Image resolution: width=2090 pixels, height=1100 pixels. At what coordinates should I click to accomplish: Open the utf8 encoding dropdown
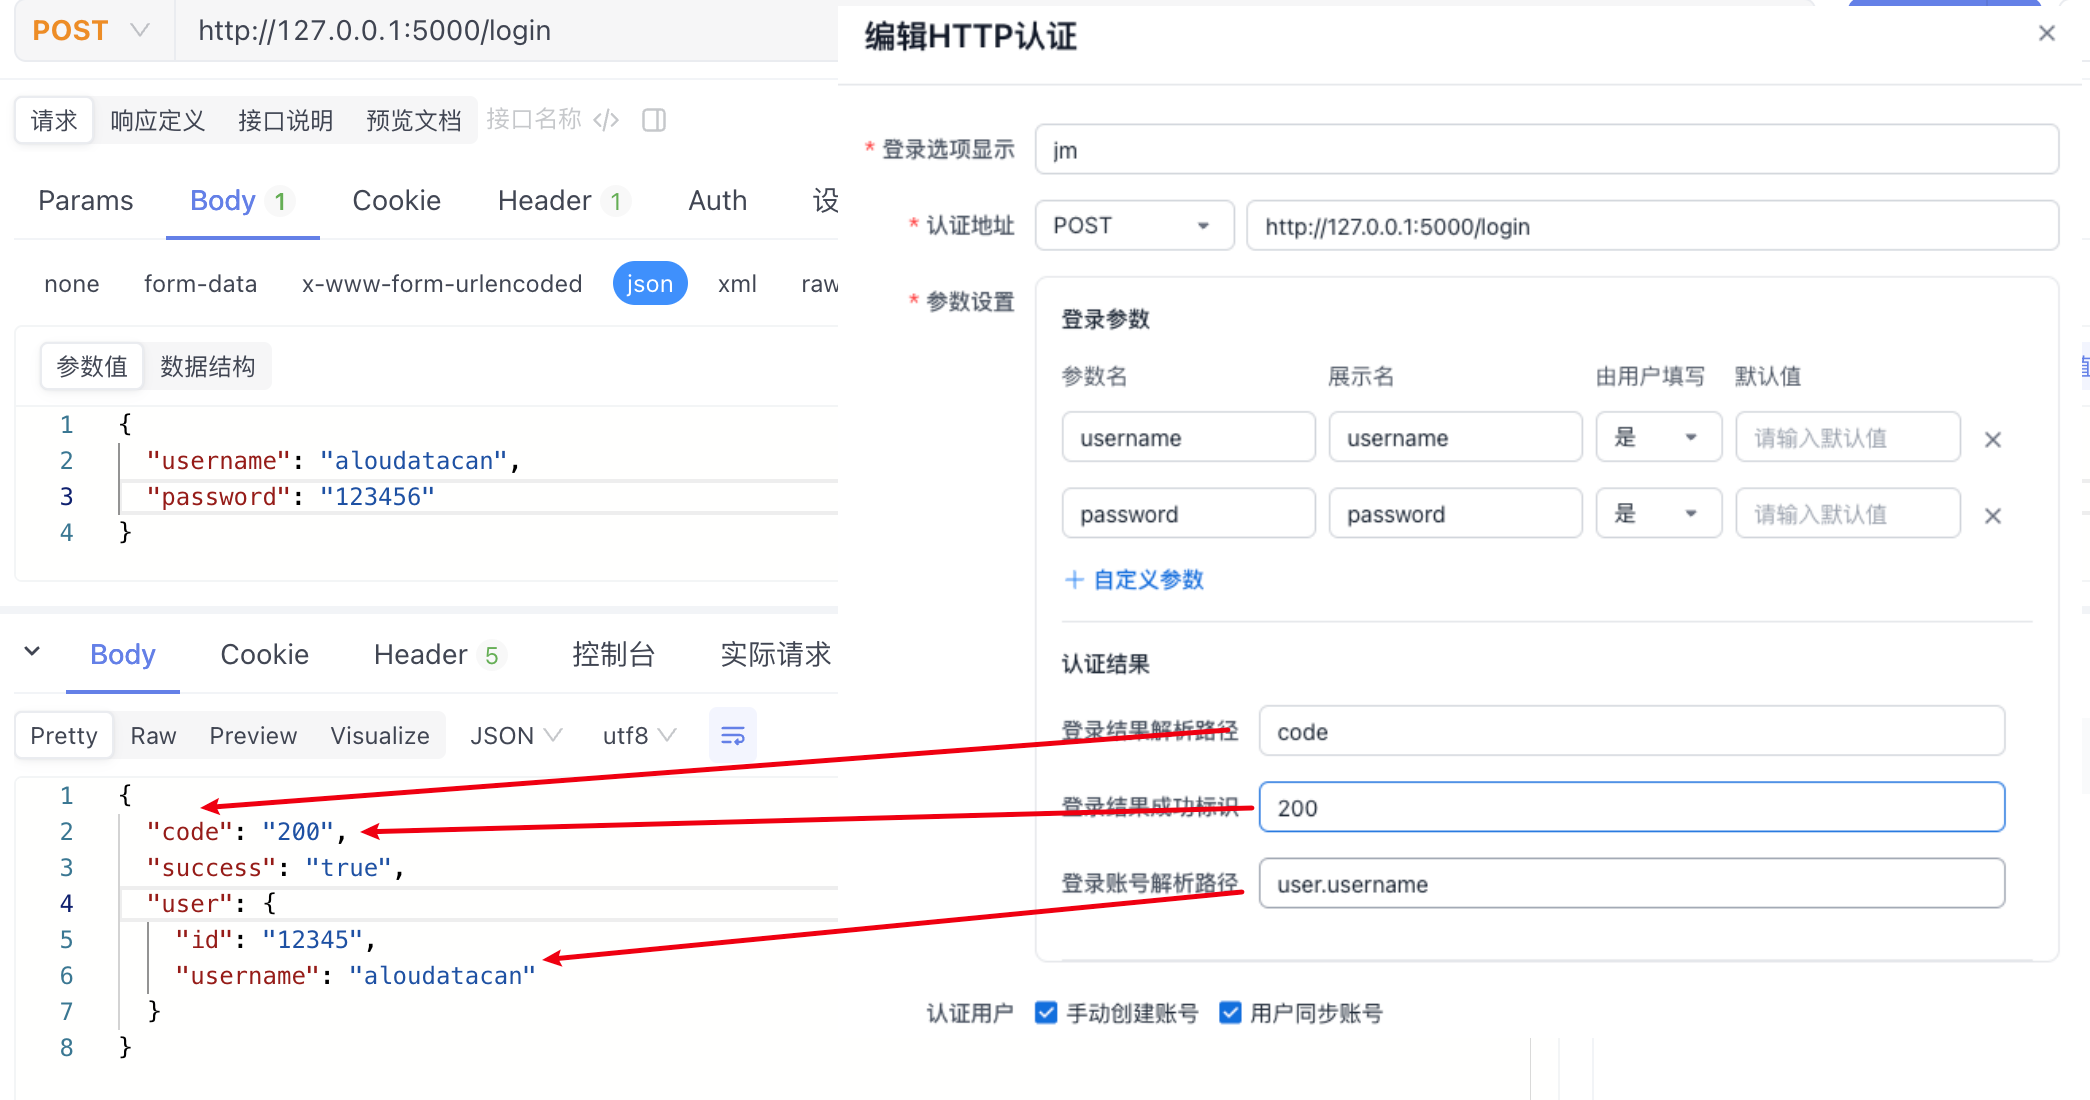[x=639, y=736]
